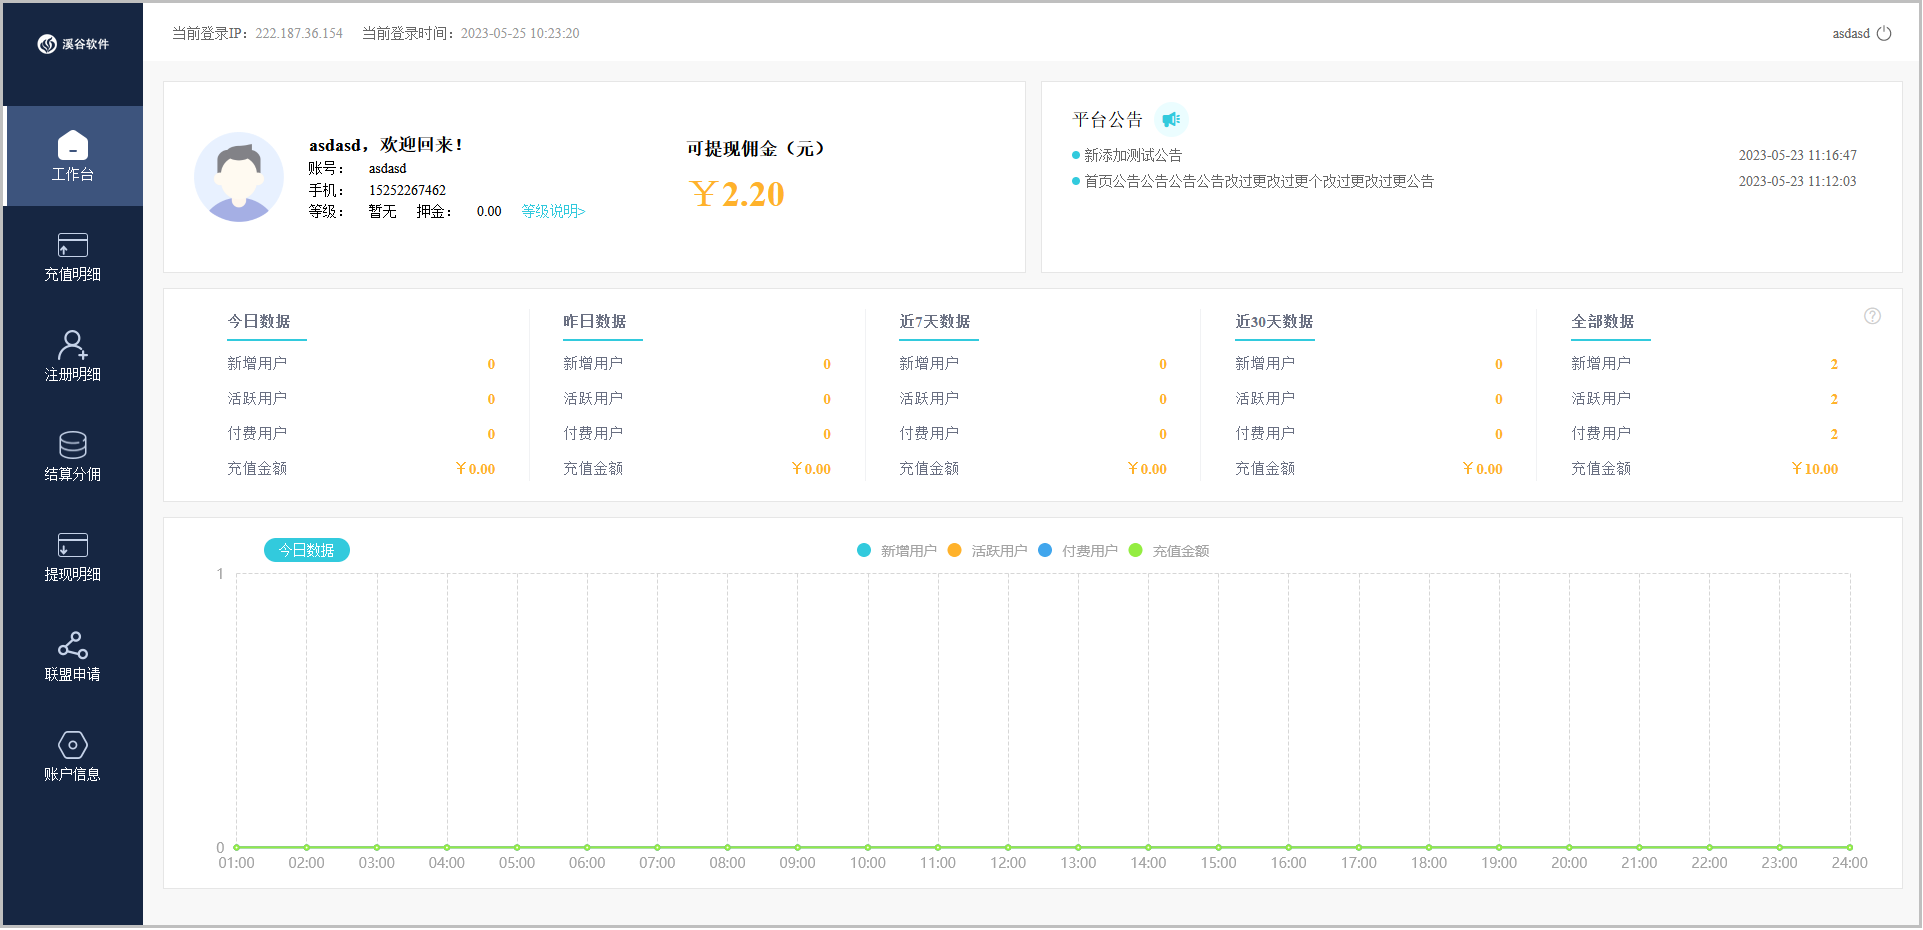Select the 近30天数据 tab heading
The width and height of the screenshot is (1923, 930).
click(1274, 322)
